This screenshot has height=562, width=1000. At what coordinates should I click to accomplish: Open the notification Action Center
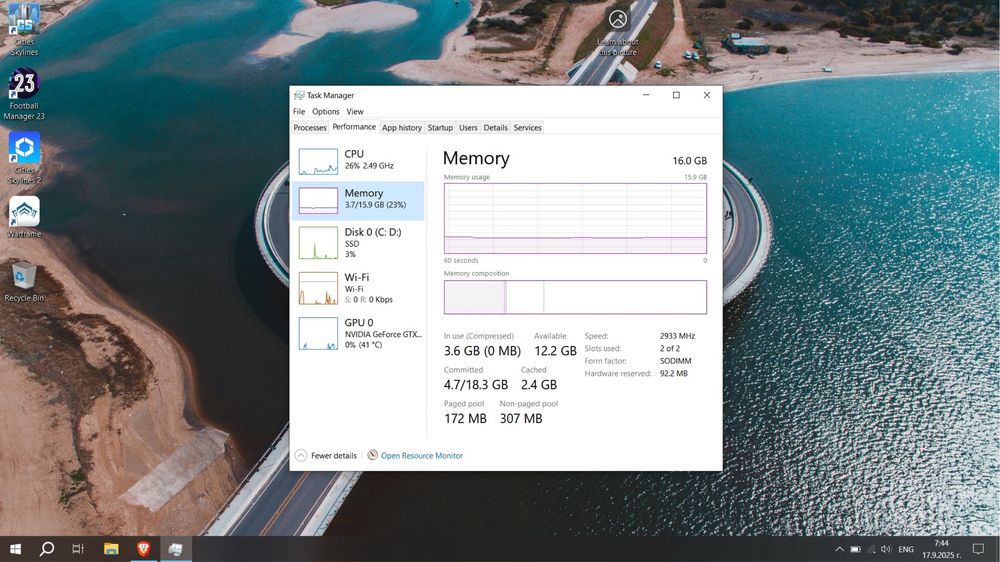click(978, 549)
